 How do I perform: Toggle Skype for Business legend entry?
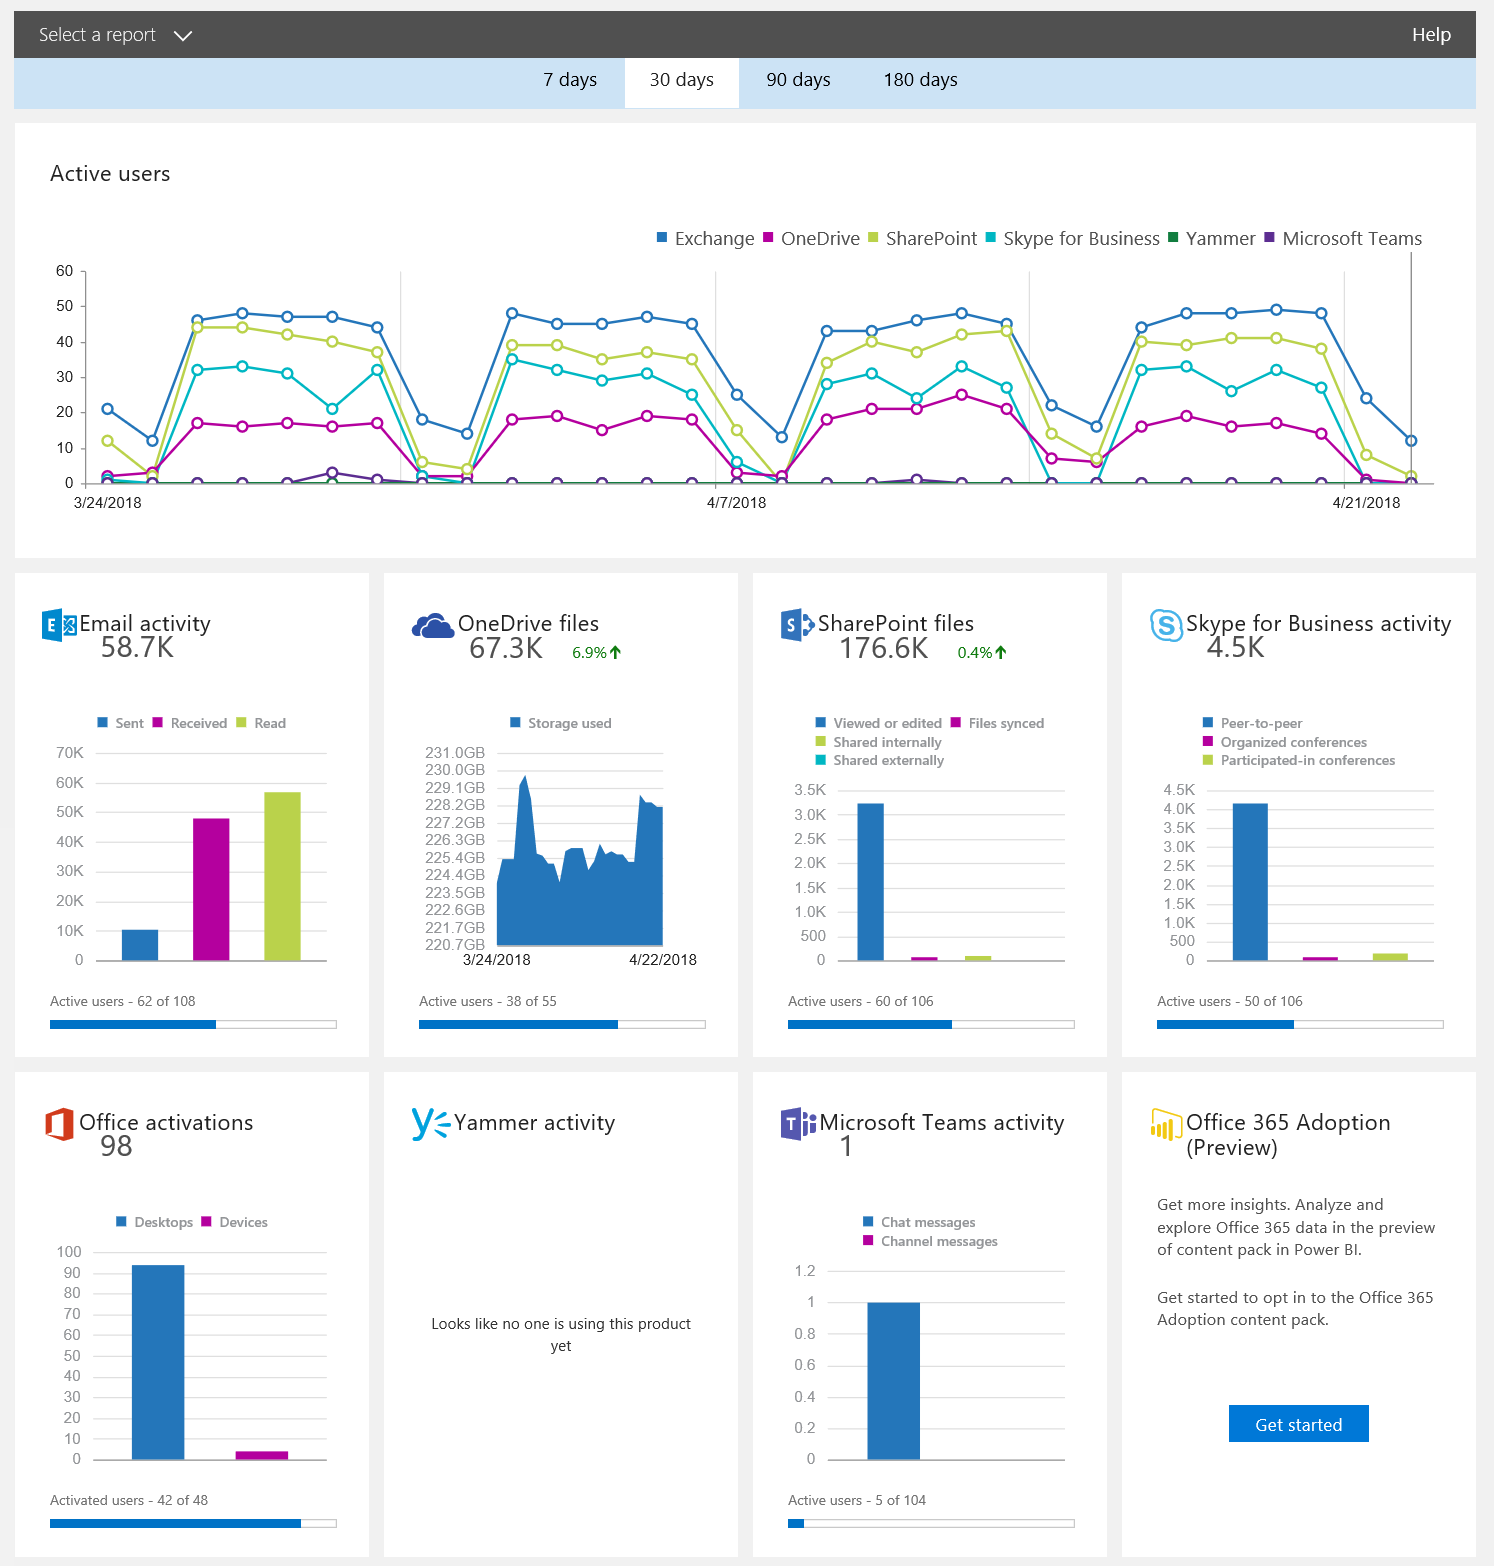[1072, 238]
